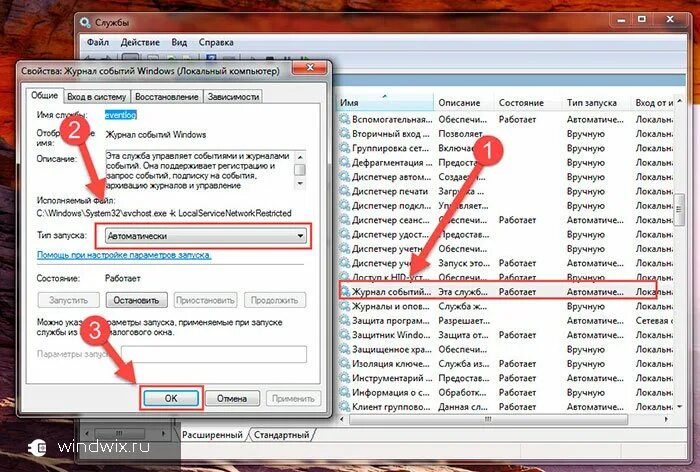Click the OK button
This screenshot has height=472, width=700.
coord(171,398)
